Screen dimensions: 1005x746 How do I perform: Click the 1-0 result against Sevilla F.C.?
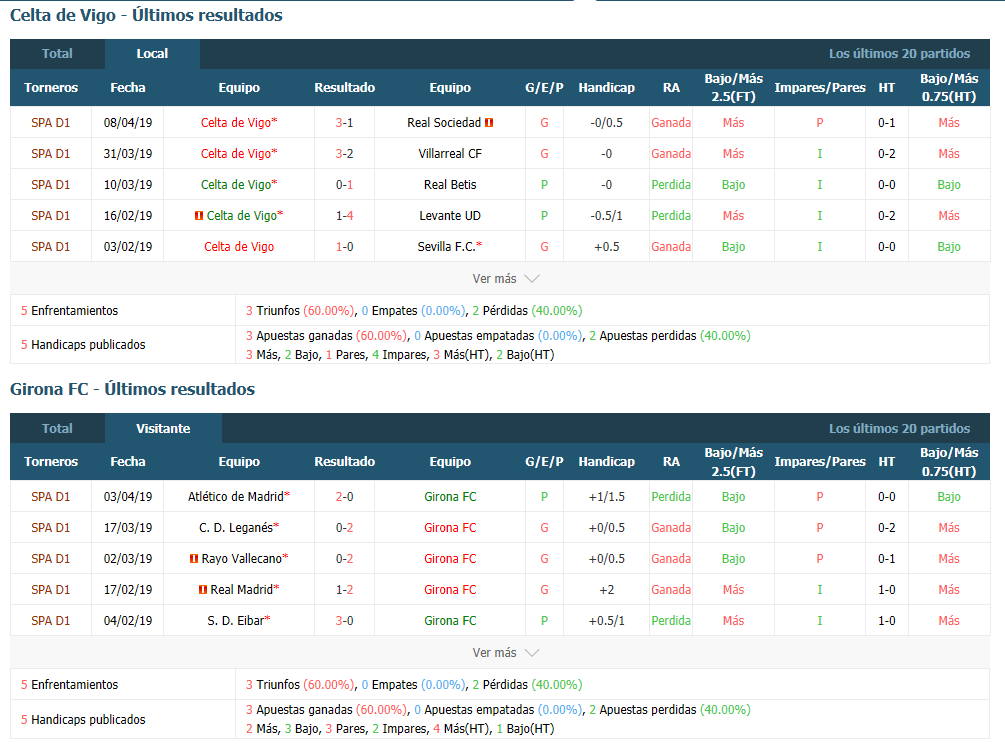click(344, 247)
